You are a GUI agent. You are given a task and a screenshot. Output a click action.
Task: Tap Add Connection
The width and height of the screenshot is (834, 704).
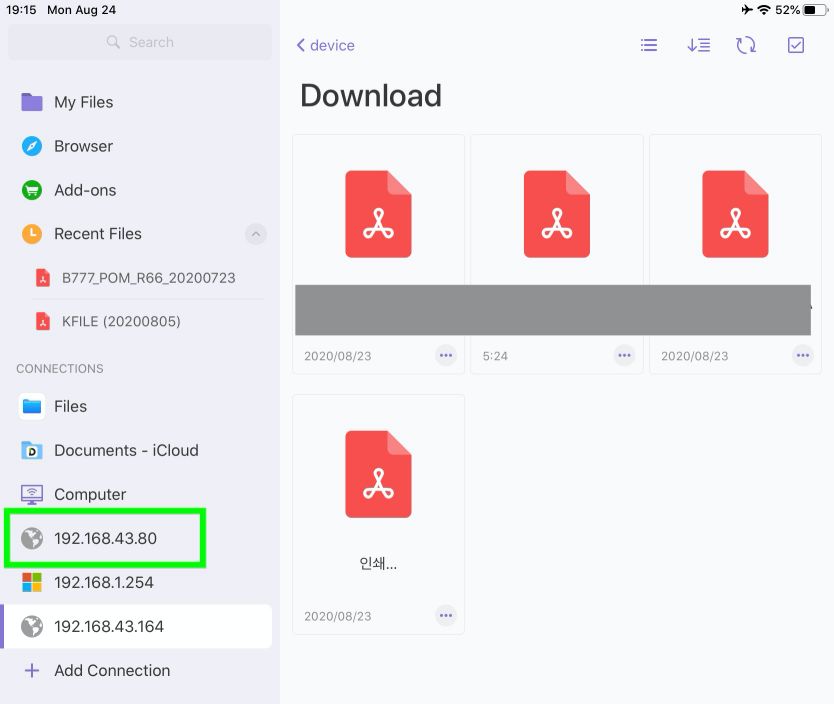tap(112, 670)
